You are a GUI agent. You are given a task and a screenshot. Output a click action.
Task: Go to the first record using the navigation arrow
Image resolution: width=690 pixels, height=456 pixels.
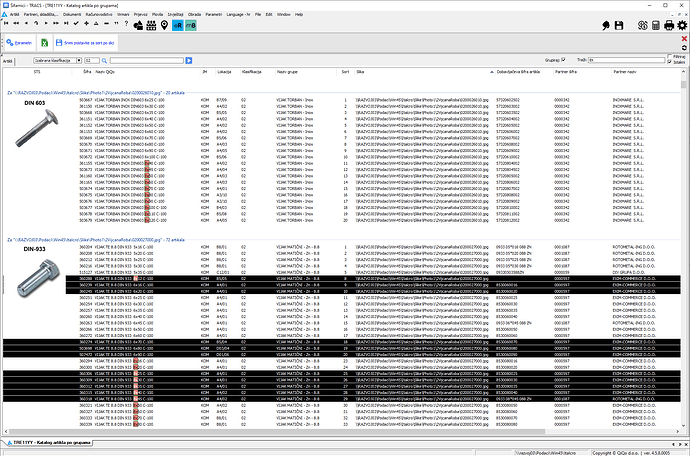(7, 25)
